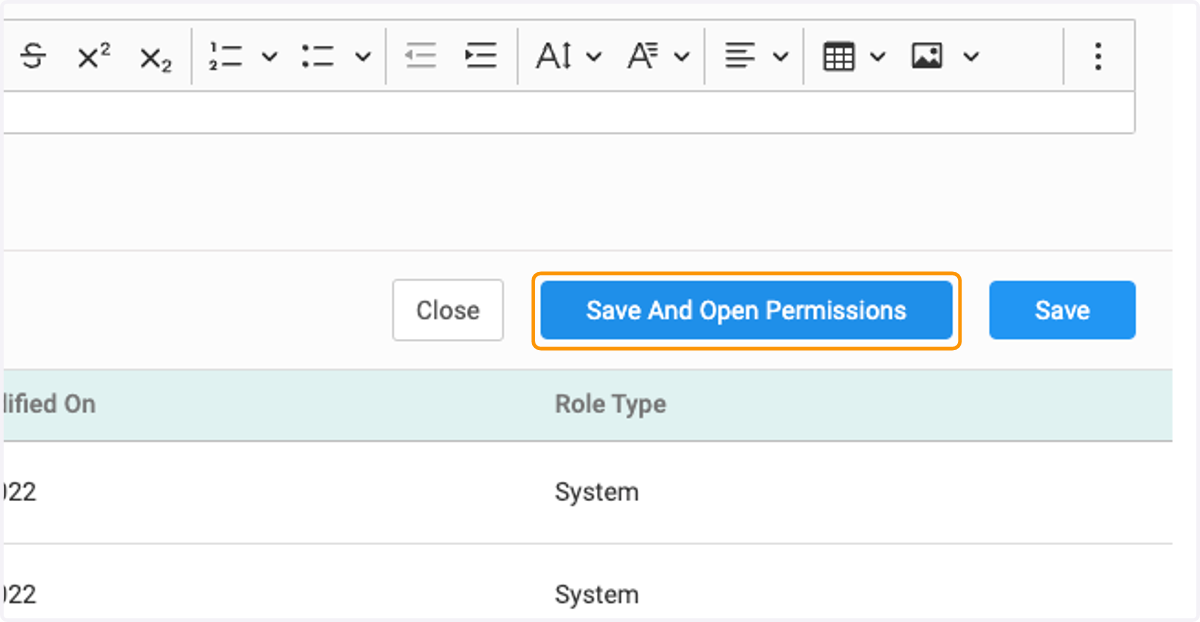This screenshot has height=622, width=1200.
Task: Insert a bulleted list
Action: [x=318, y=57]
